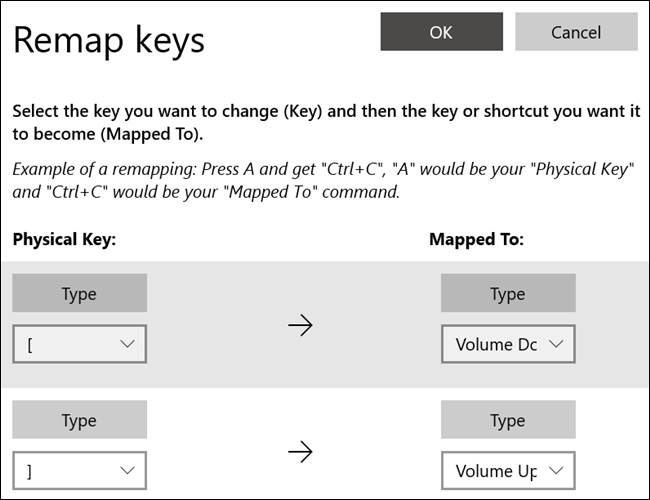
Task: Click the chevron on the ']' combo box
Action: point(127,471)
